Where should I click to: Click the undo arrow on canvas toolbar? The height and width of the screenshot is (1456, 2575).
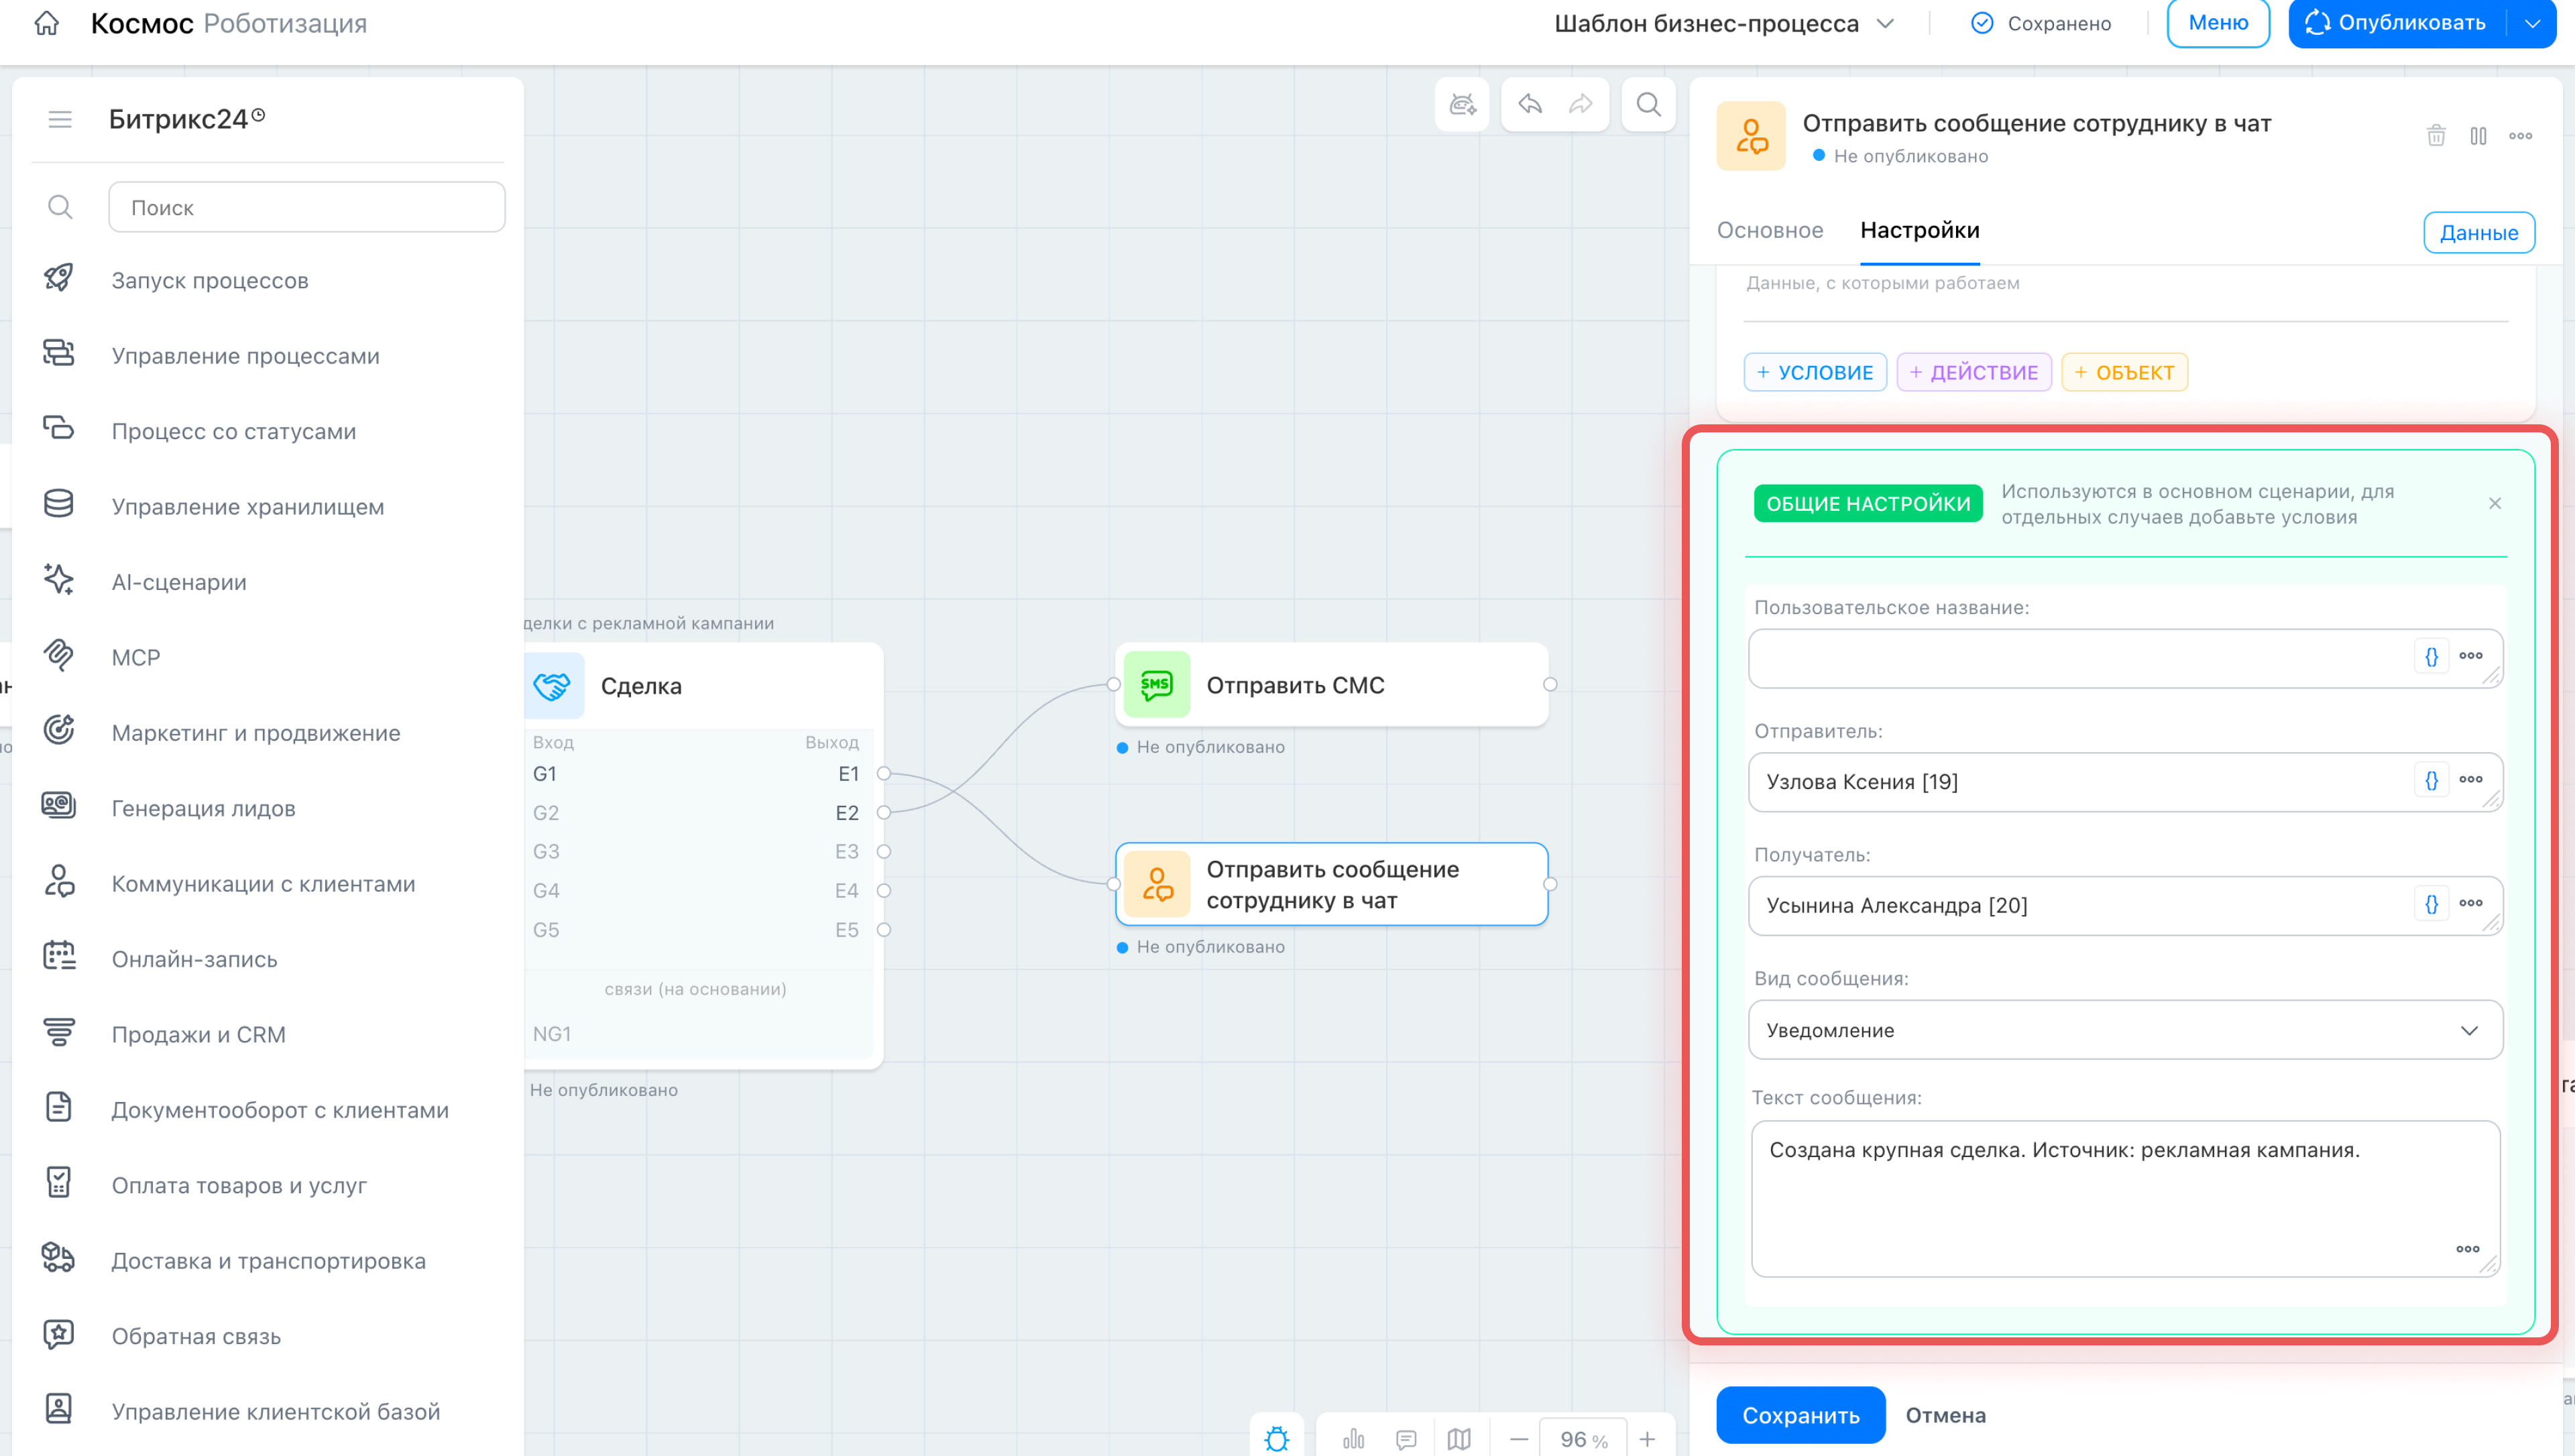coord(1530,104)
